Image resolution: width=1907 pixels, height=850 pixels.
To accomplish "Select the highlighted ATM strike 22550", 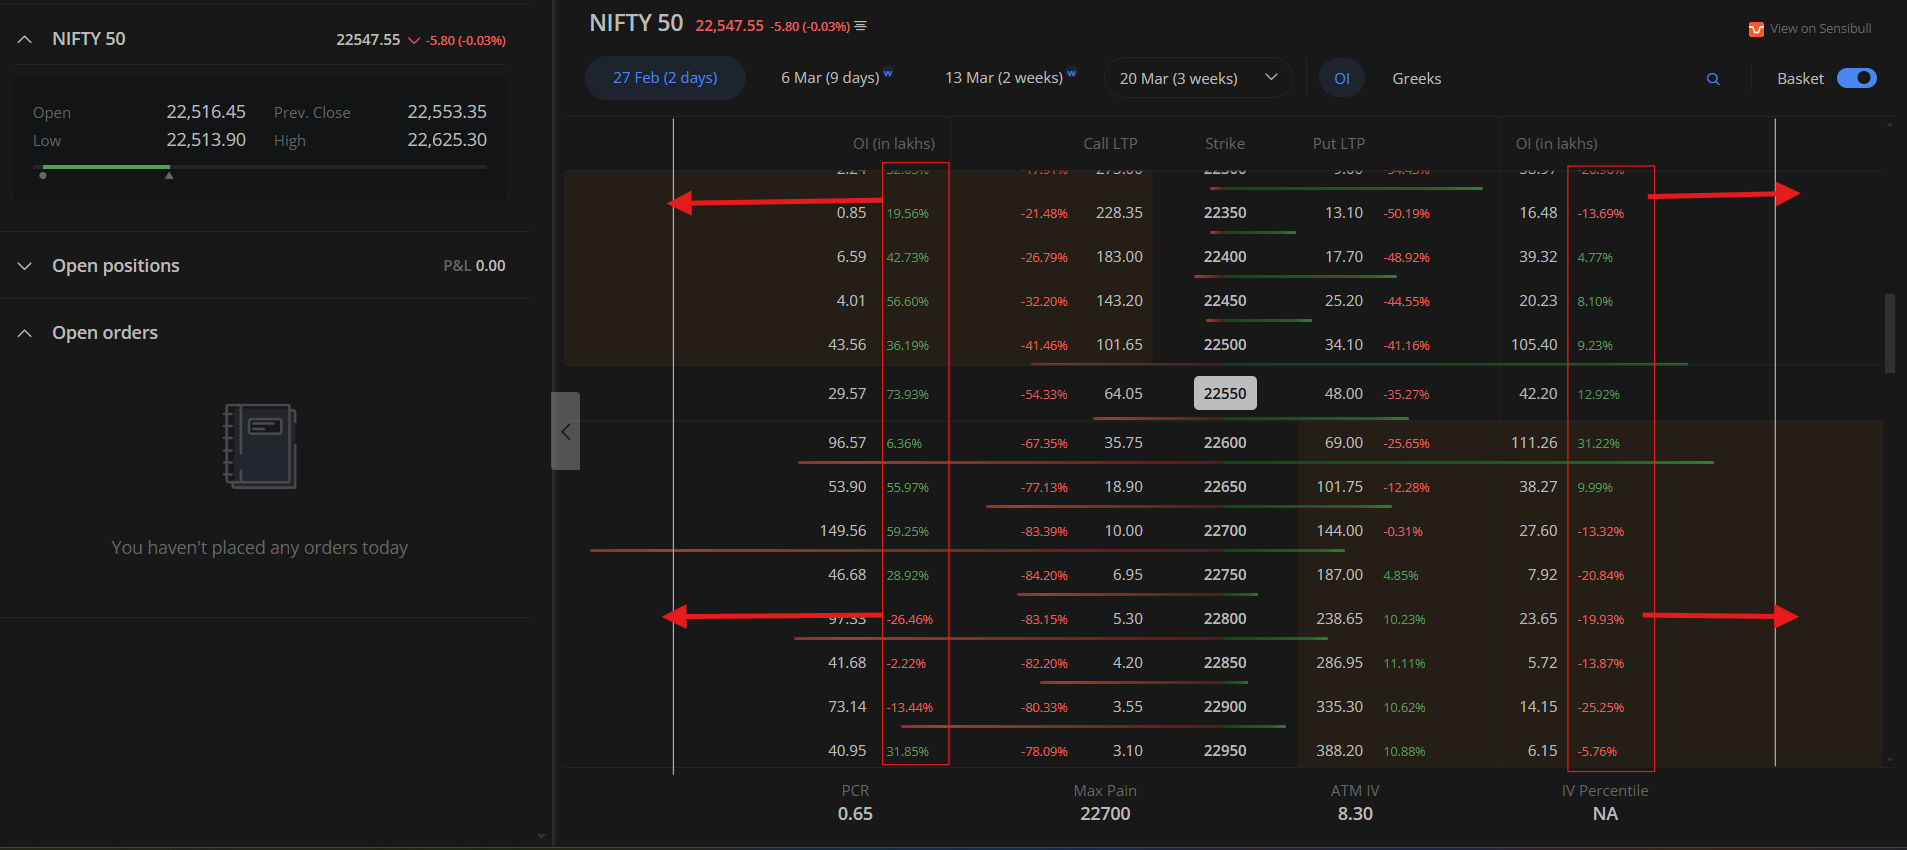I will (x=1225, y=393).
